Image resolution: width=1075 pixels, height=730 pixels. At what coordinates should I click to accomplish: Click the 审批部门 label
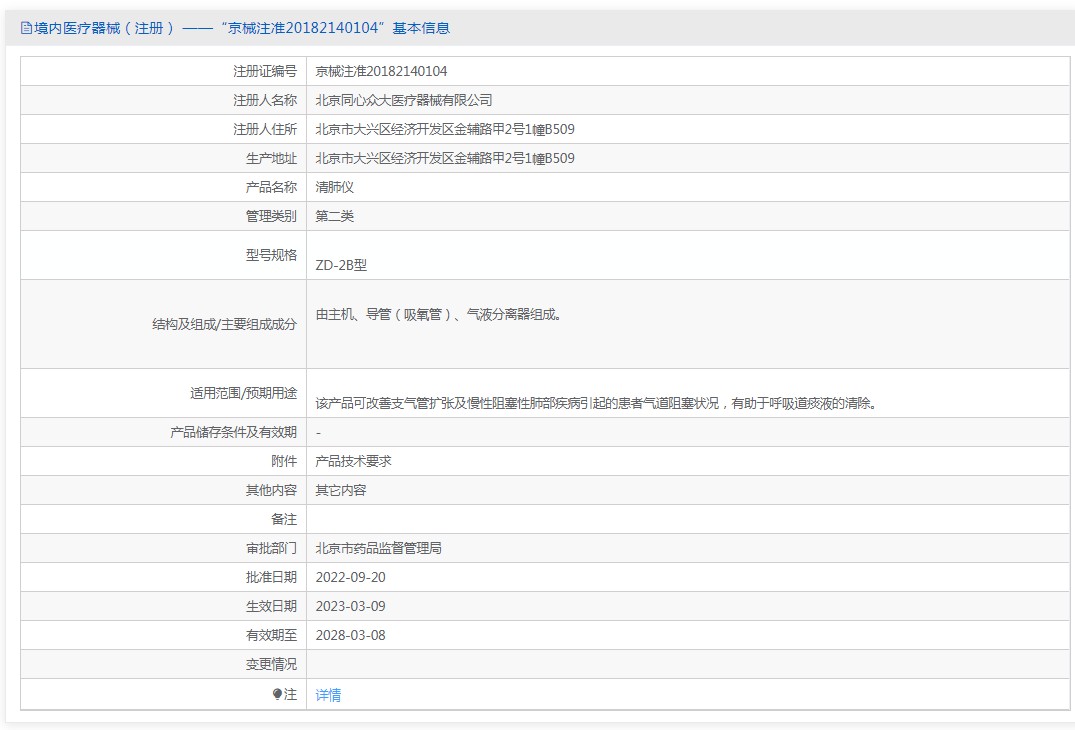pos(271,548)
